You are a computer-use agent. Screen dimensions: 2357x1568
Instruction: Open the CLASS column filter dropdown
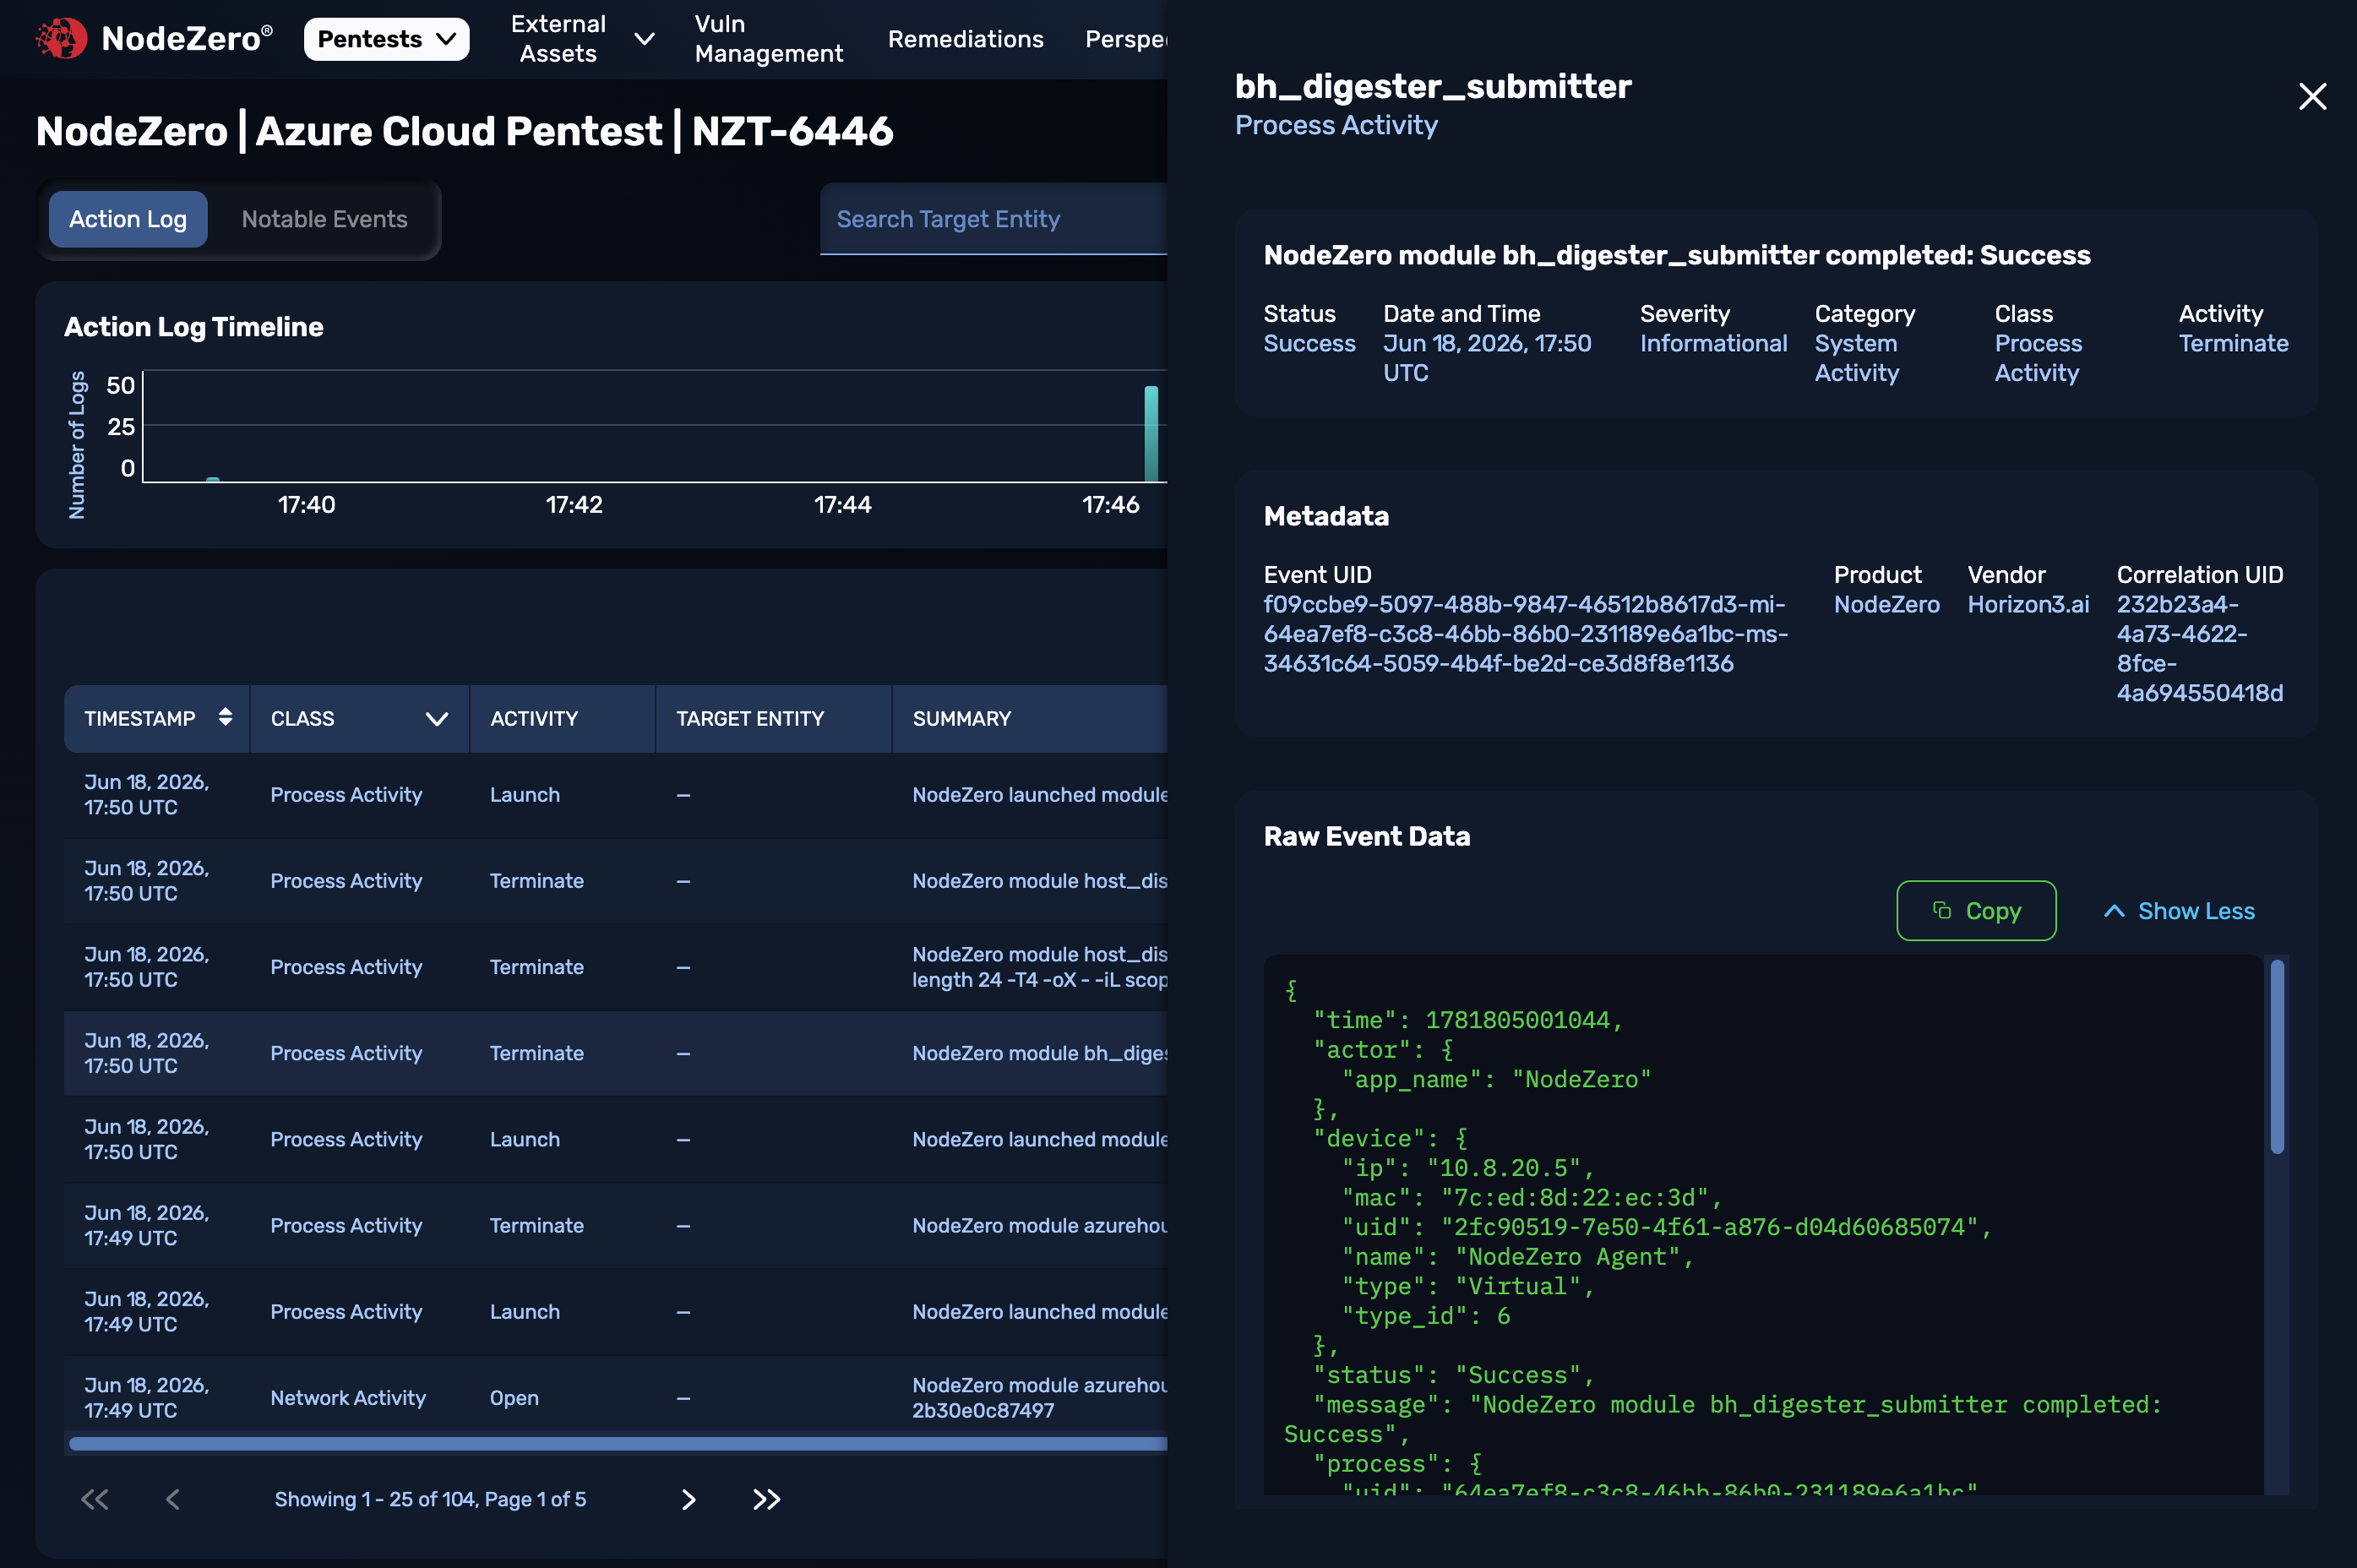click(x=437, y=719)
